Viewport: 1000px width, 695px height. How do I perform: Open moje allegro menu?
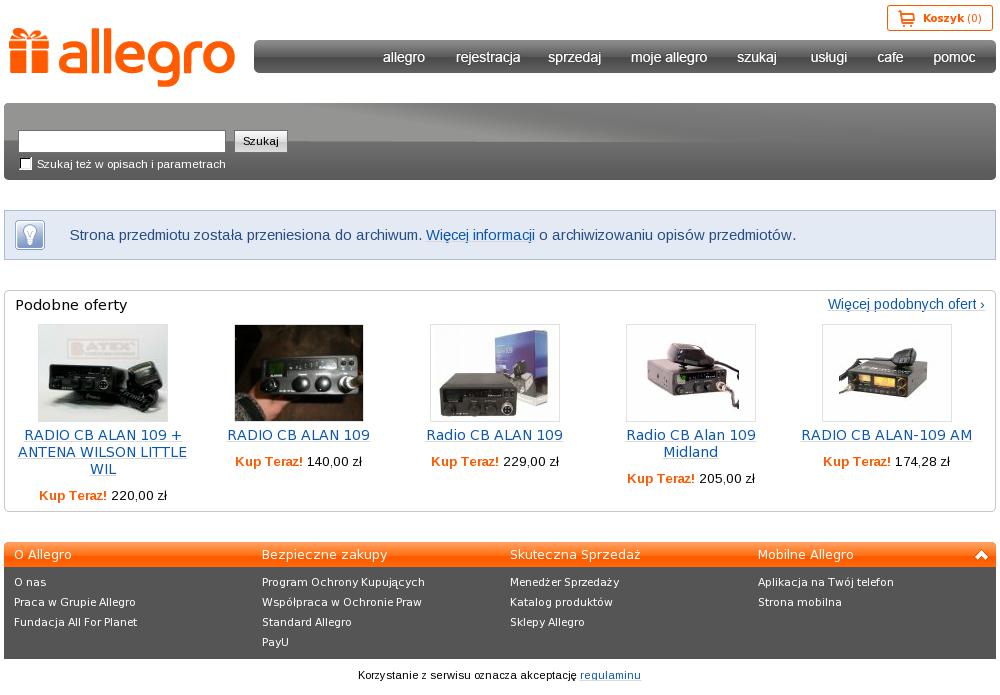point(669,57)
